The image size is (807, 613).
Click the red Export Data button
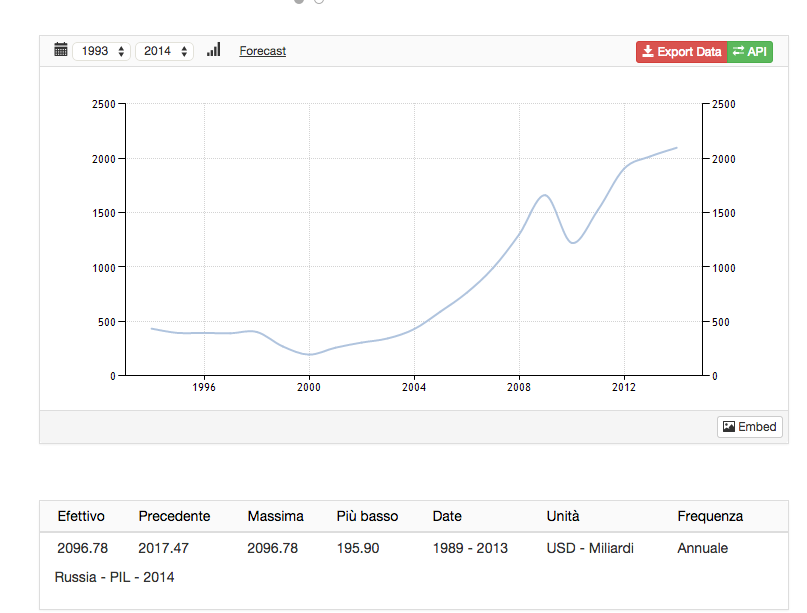coord(681,52)
